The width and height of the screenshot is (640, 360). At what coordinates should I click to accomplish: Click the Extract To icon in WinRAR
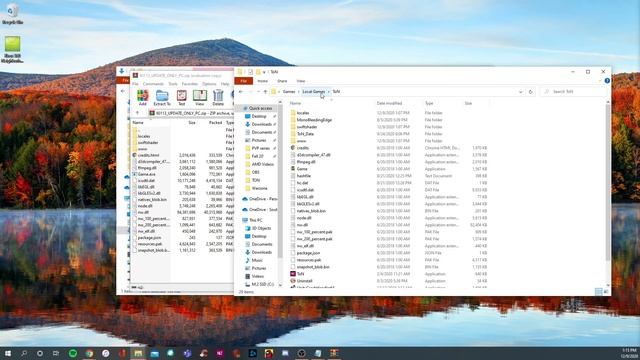[162, 98]
